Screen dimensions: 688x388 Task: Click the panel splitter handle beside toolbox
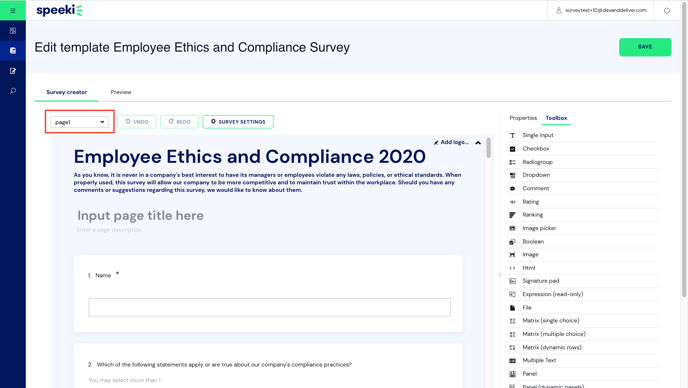[500, 275]
